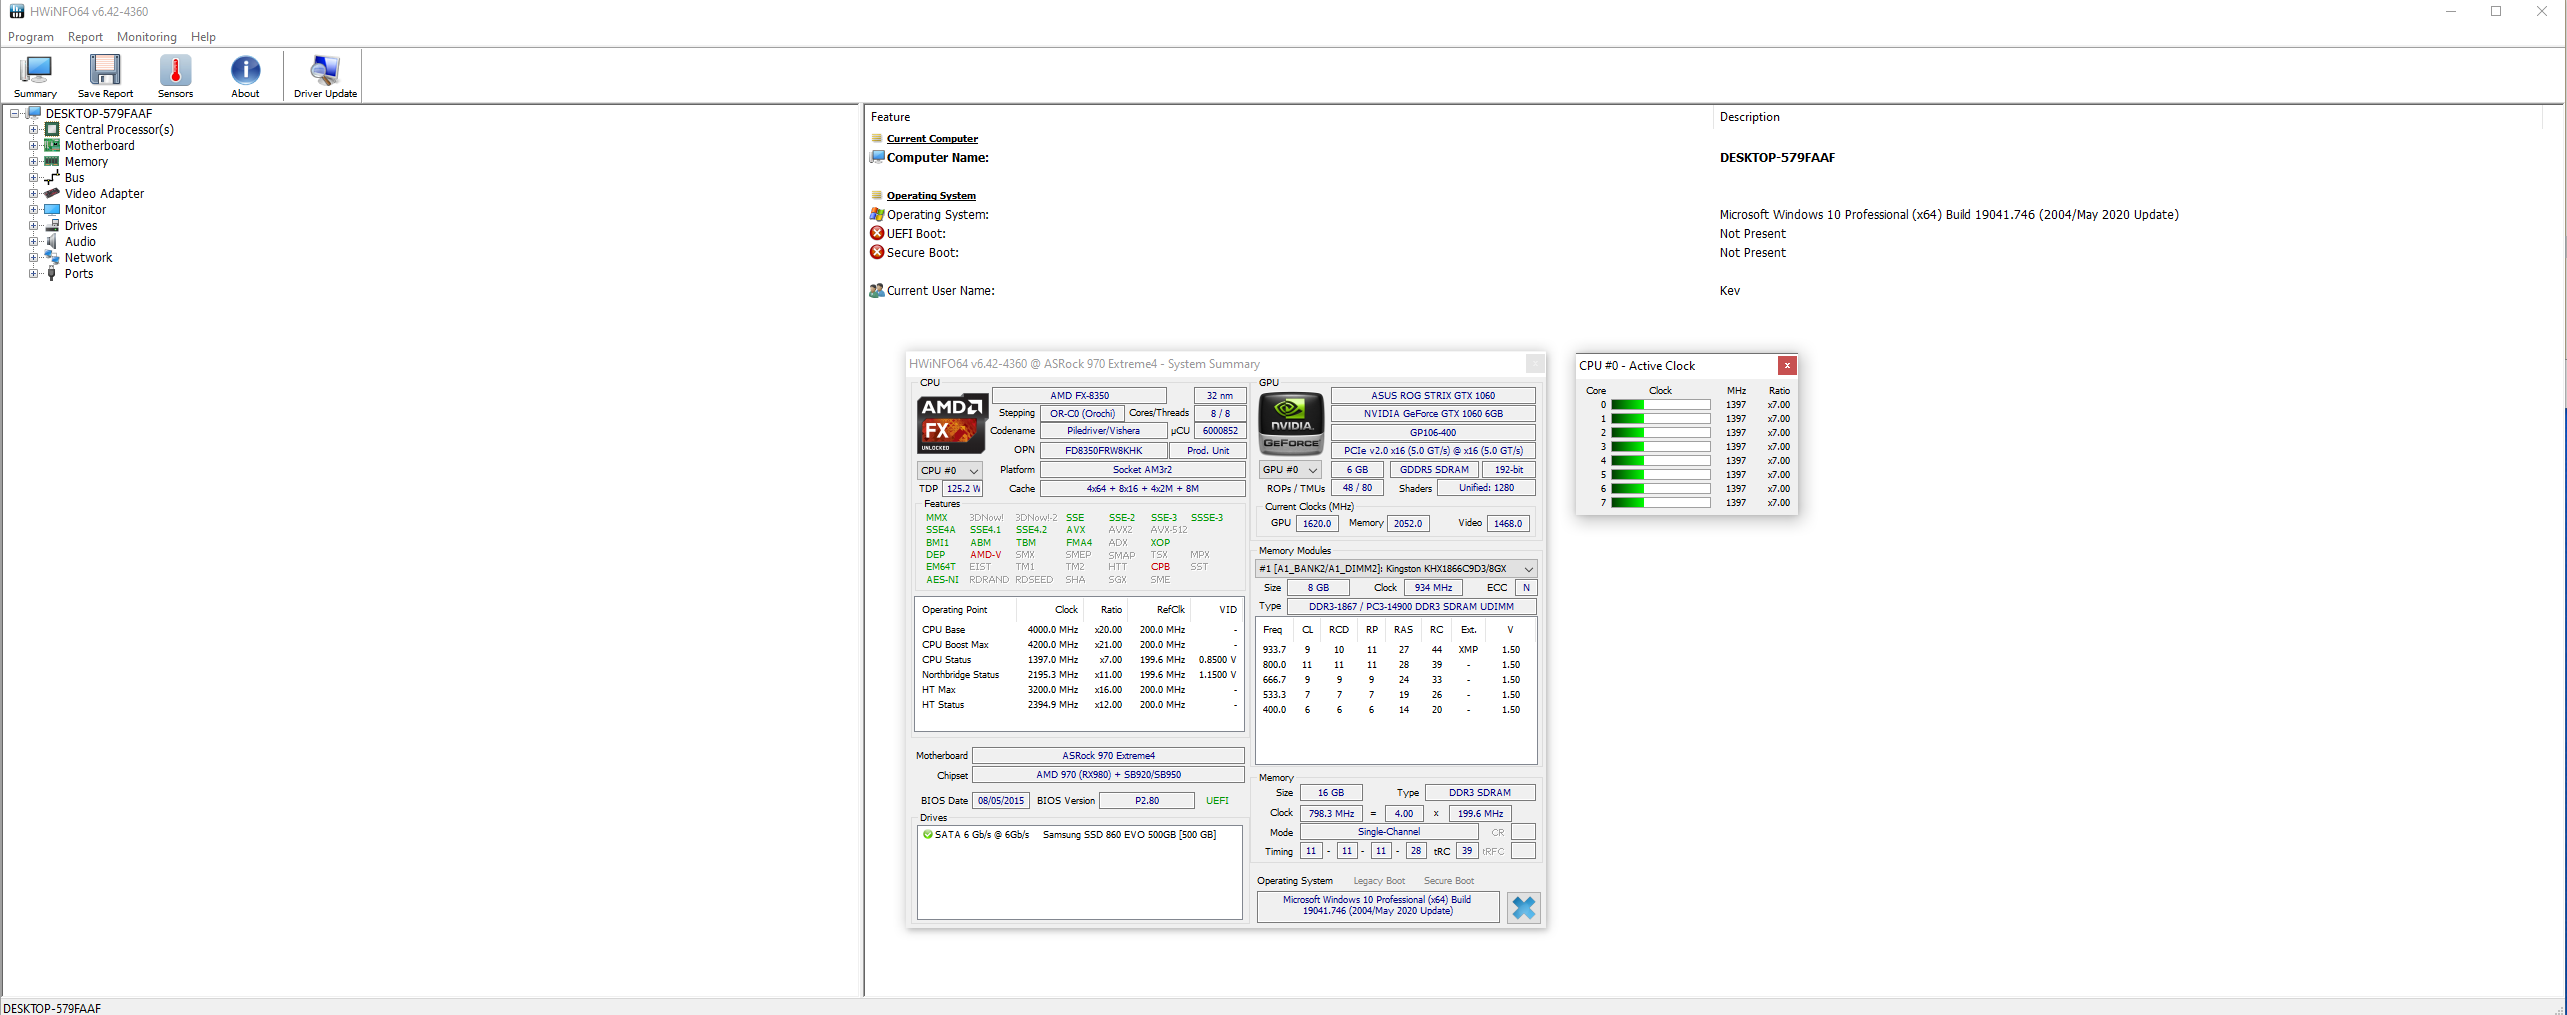Image resolution: width=2567 pixels, height=1015 pixels.
Task: Click the Core 7 clock bar
Action: pos(1660,503)
